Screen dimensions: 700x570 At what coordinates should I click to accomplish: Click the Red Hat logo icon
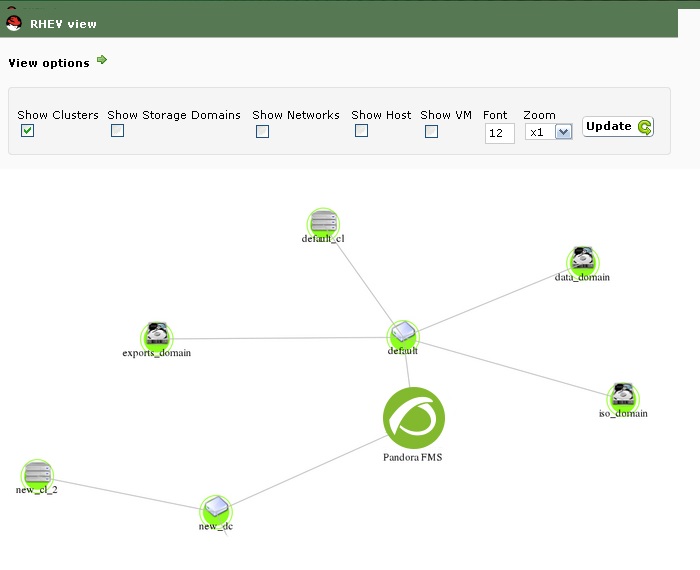click(x=14, y=23)
